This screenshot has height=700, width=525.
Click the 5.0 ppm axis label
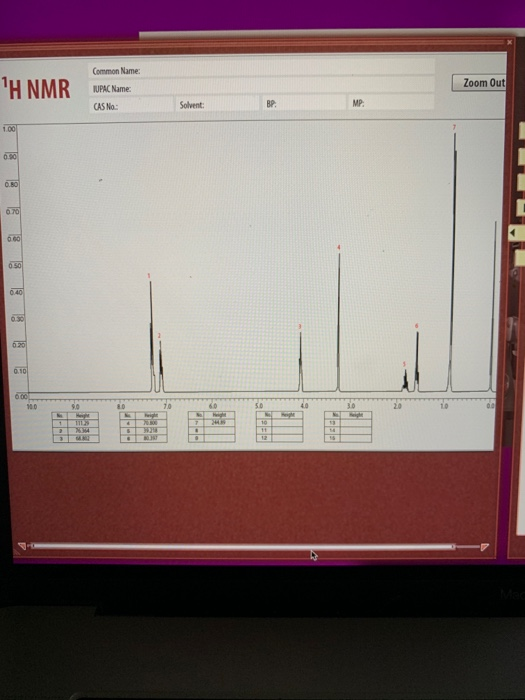click(259, 406)
